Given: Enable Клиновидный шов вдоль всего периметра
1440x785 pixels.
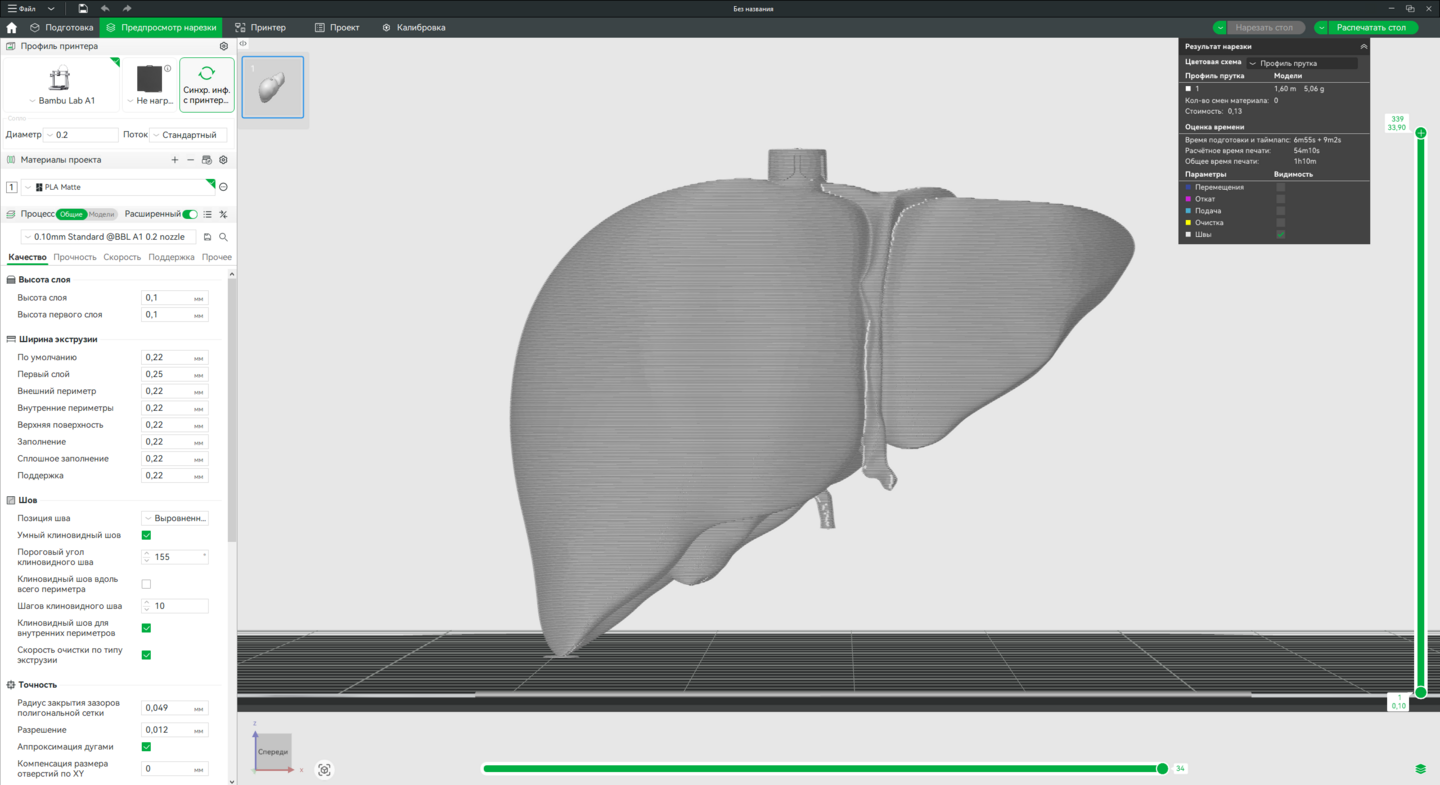Looking at the screenshot, I should coord(146,584).
